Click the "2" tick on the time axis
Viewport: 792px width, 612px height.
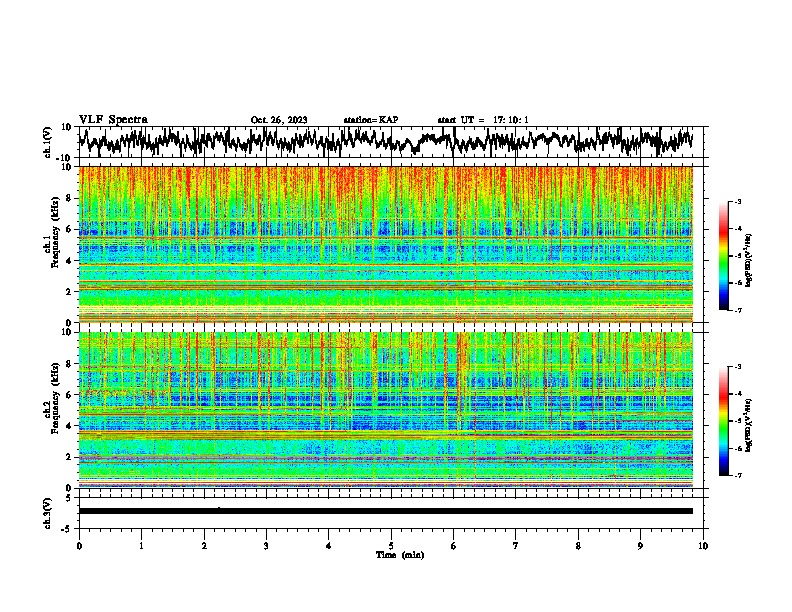pos(204,546)
